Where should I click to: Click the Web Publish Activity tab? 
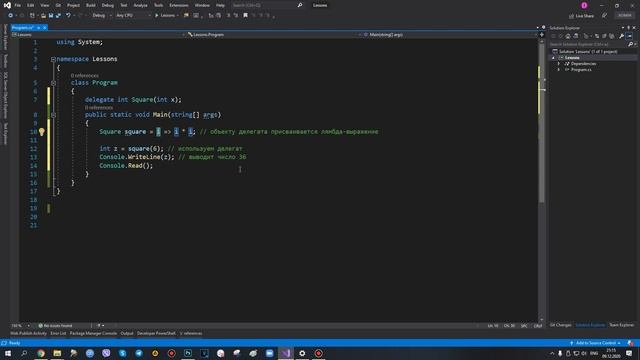coord(28,333)
